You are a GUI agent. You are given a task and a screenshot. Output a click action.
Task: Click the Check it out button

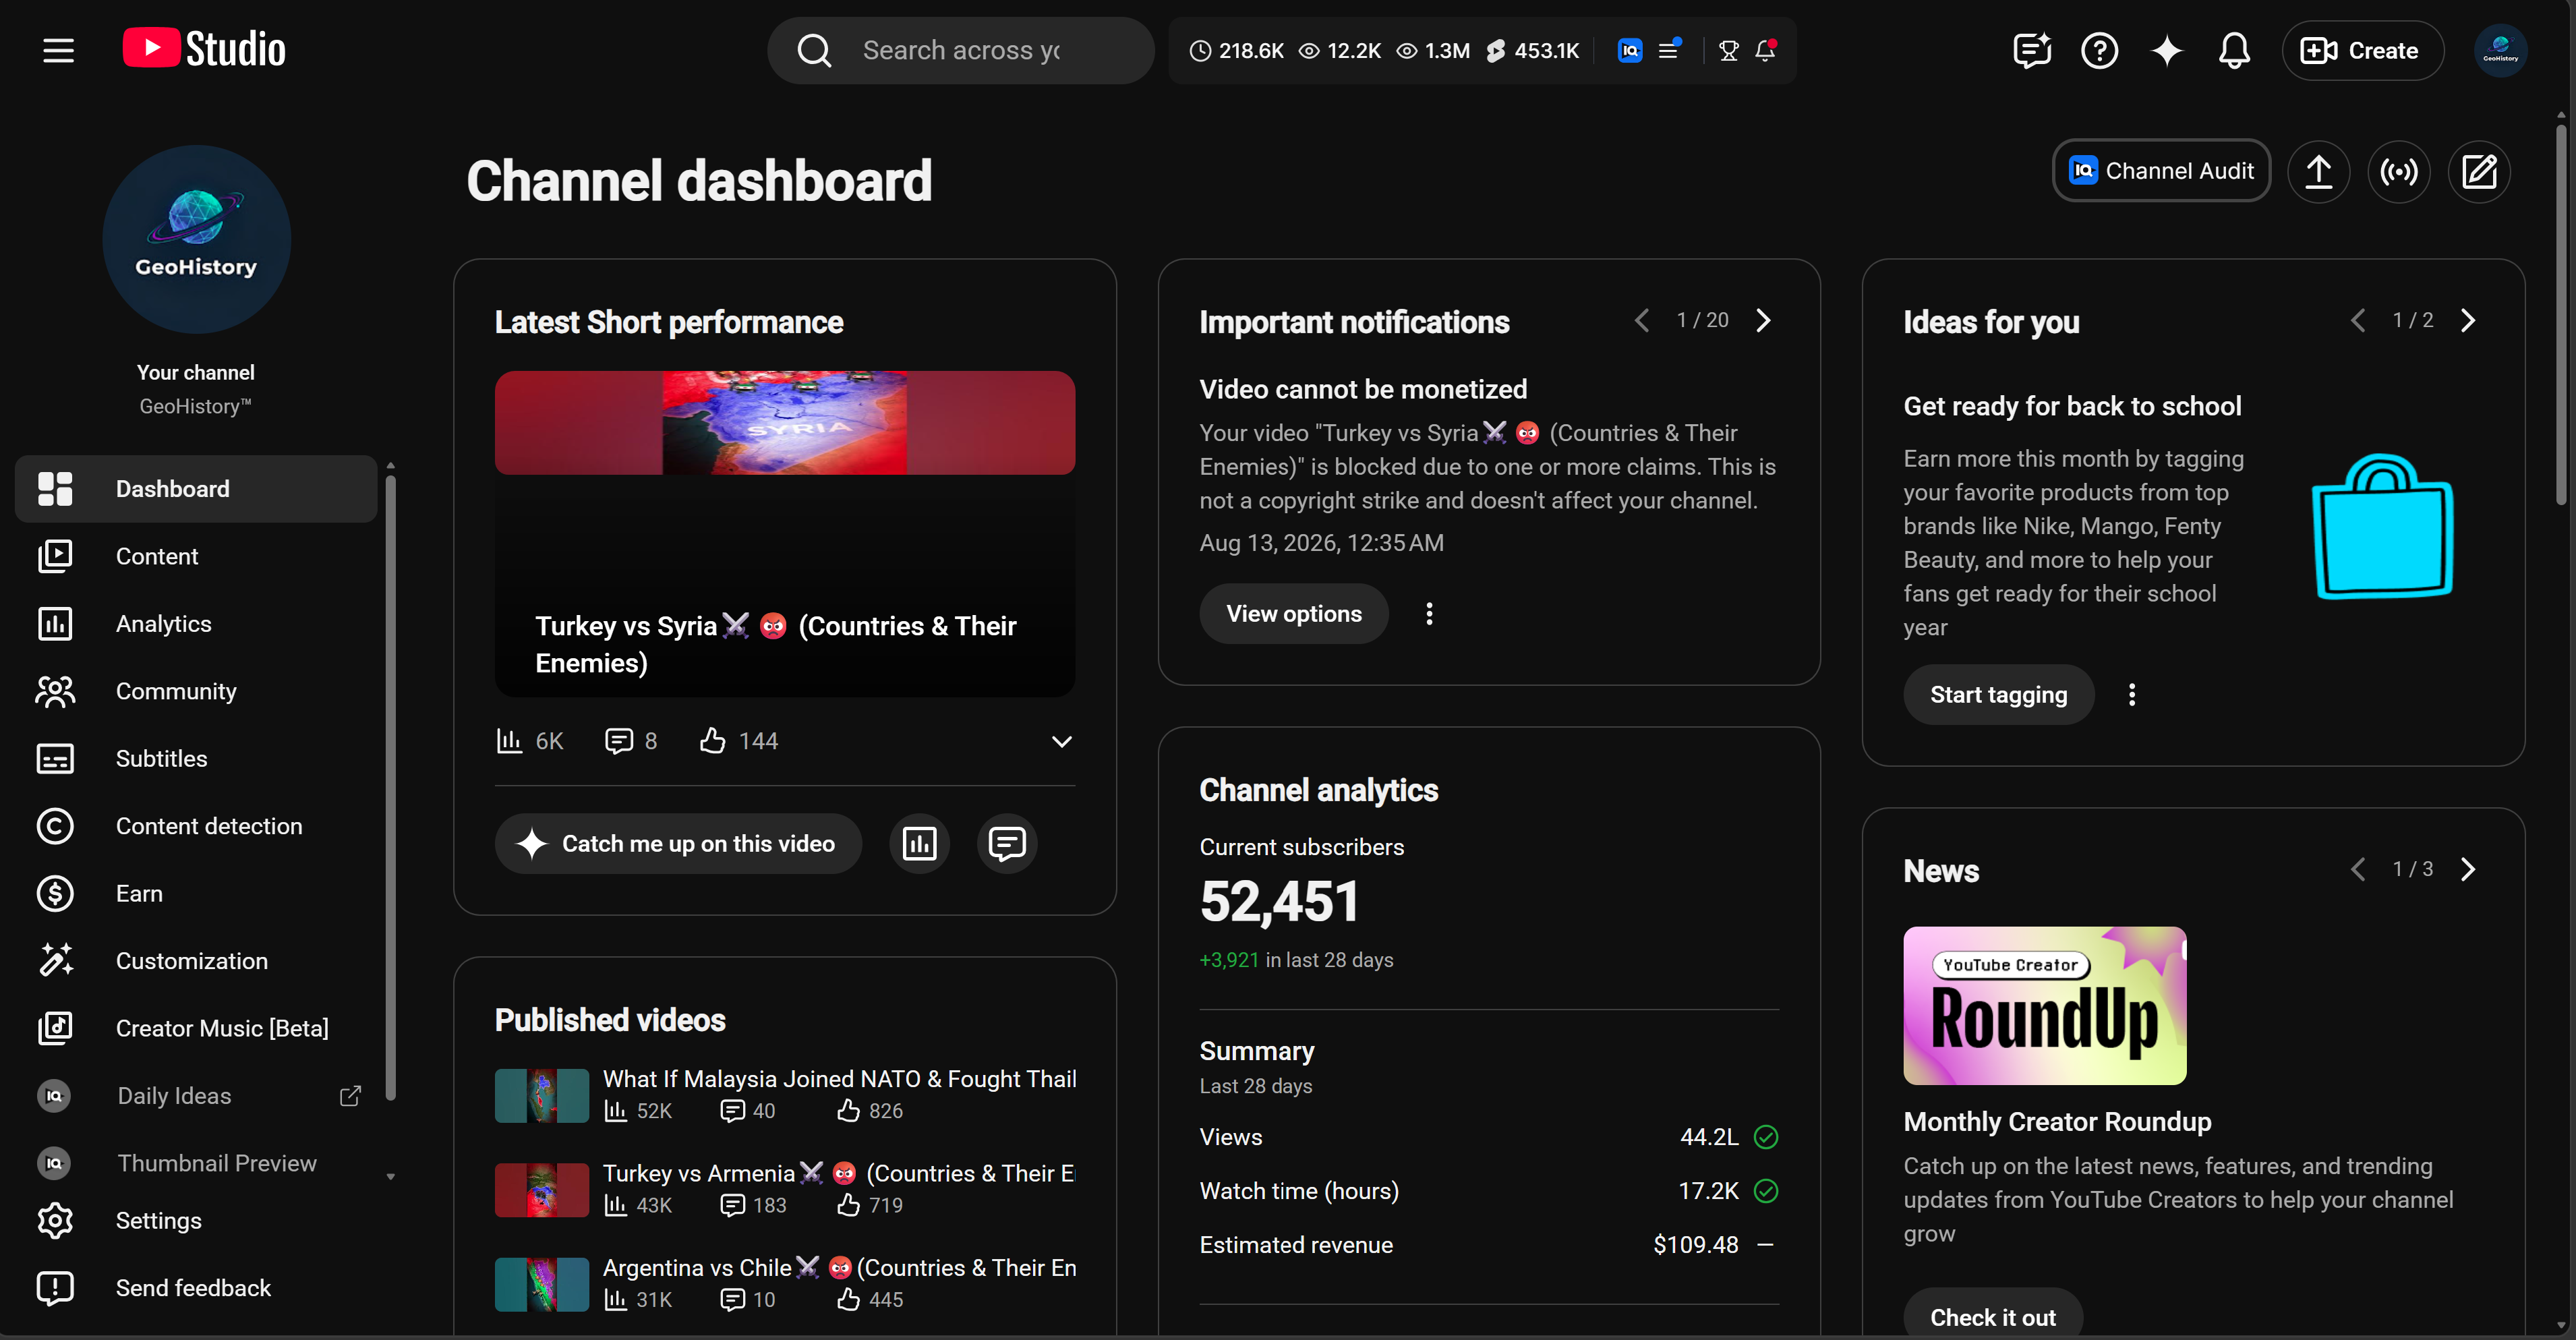(1993, 1317)
